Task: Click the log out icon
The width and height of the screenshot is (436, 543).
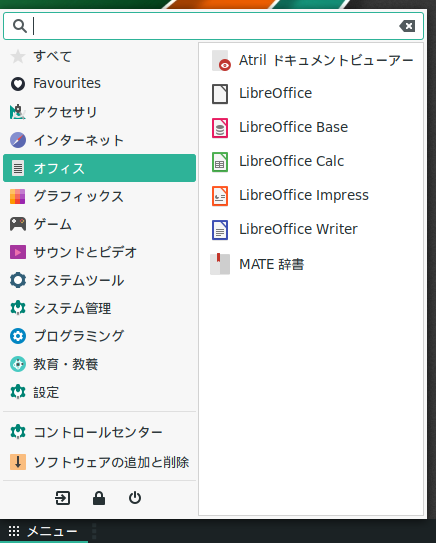Action: (62, 498)
